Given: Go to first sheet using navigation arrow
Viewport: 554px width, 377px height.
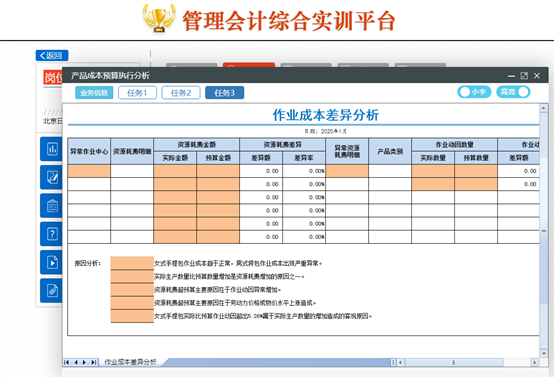Looking at the screenshot, I should pyautogui.click(x=67, y=362).
